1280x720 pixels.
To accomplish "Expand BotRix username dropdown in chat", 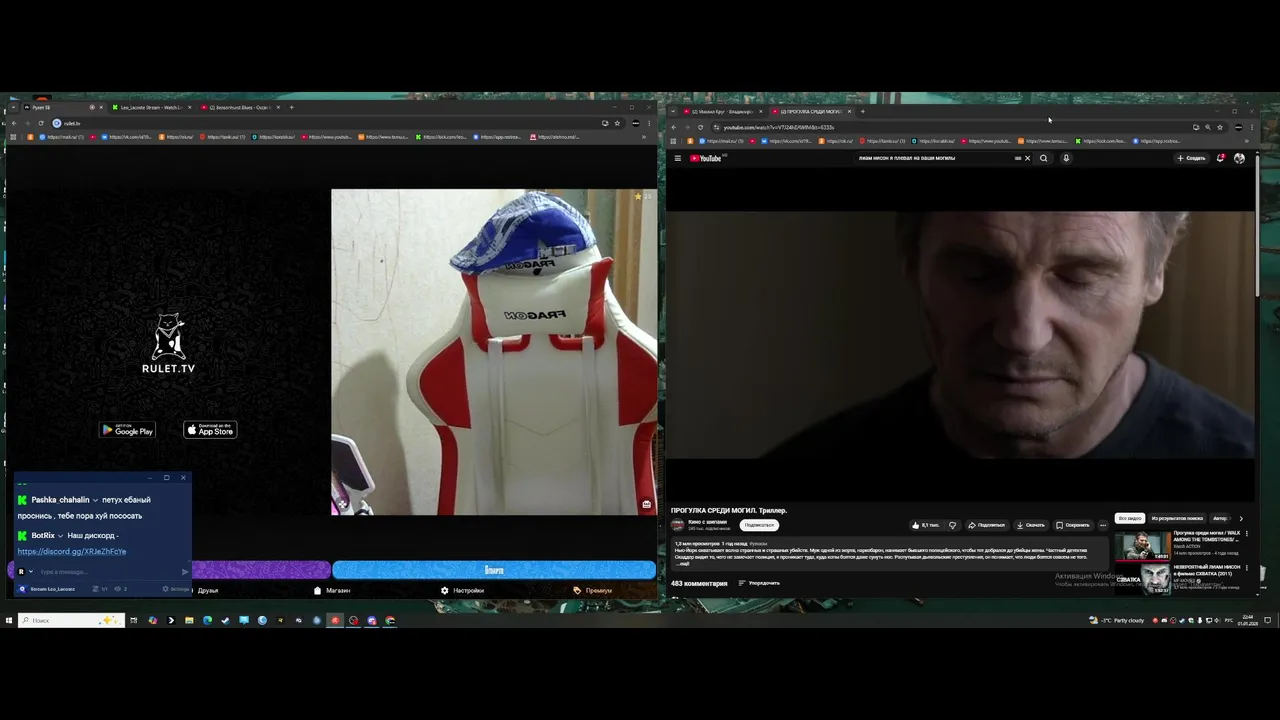I will 60,536.
